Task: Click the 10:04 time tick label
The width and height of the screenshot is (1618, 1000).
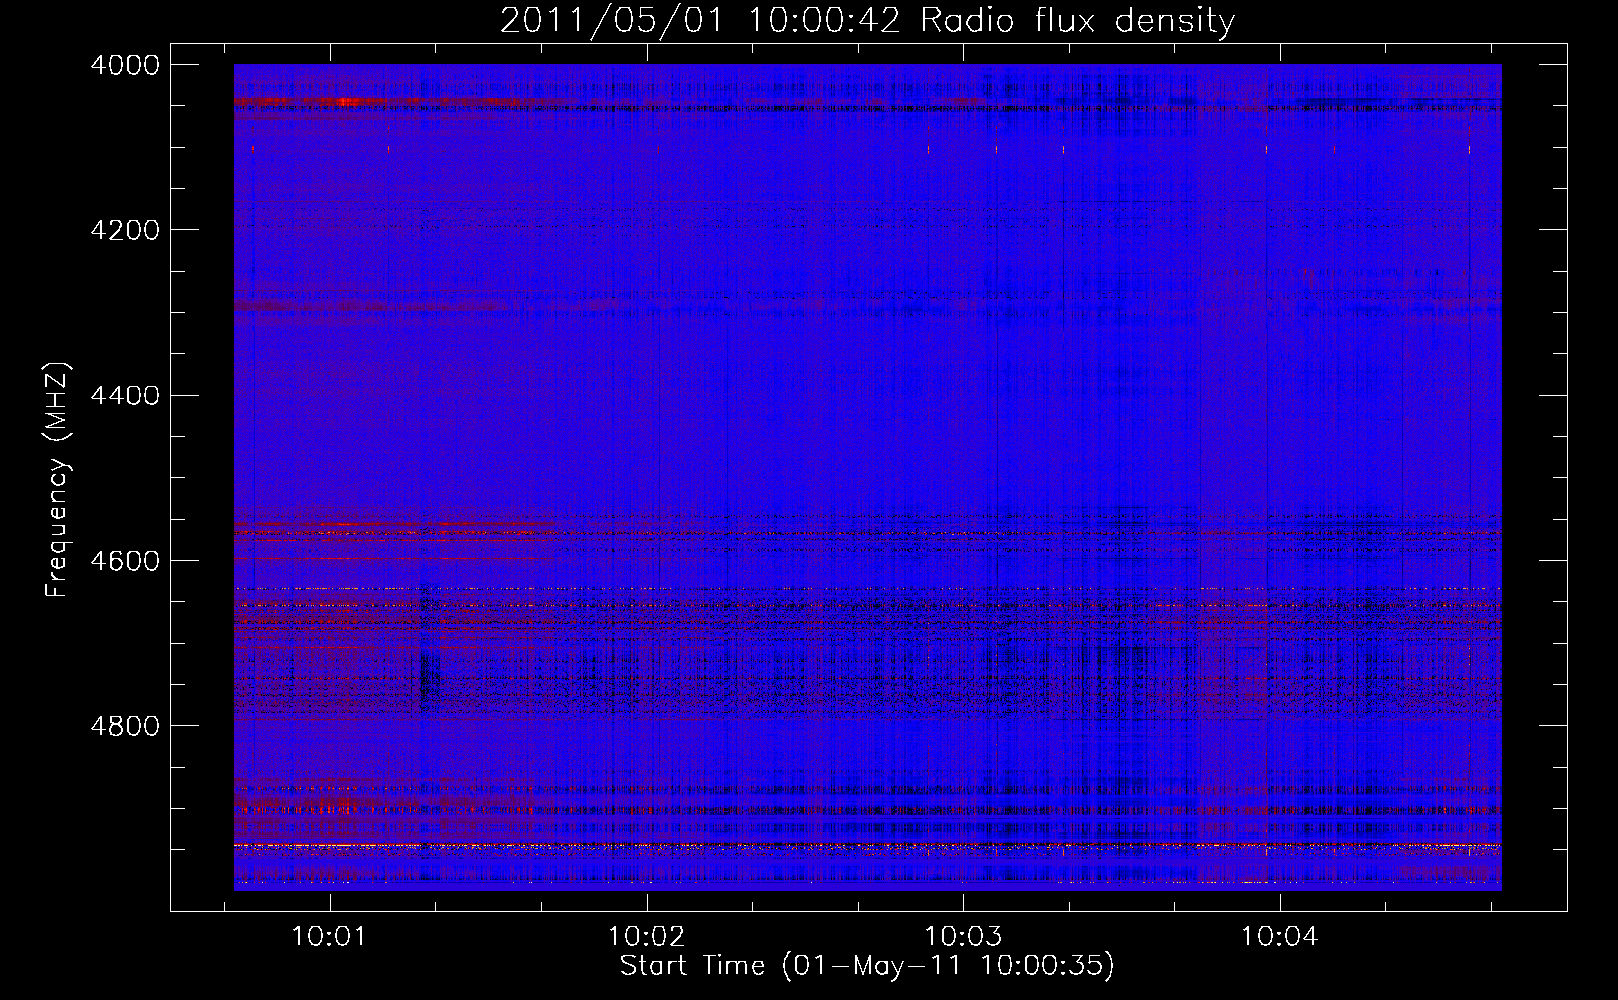Action: click(x=1280, y=937)
